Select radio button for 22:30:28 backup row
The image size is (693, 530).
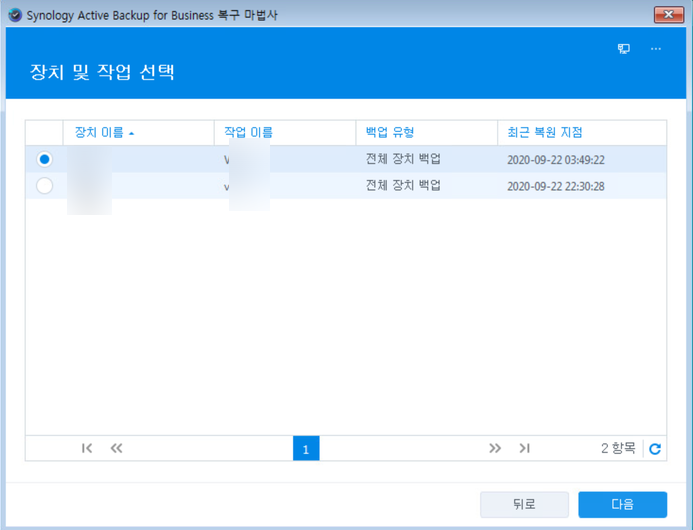click(44, 186)
